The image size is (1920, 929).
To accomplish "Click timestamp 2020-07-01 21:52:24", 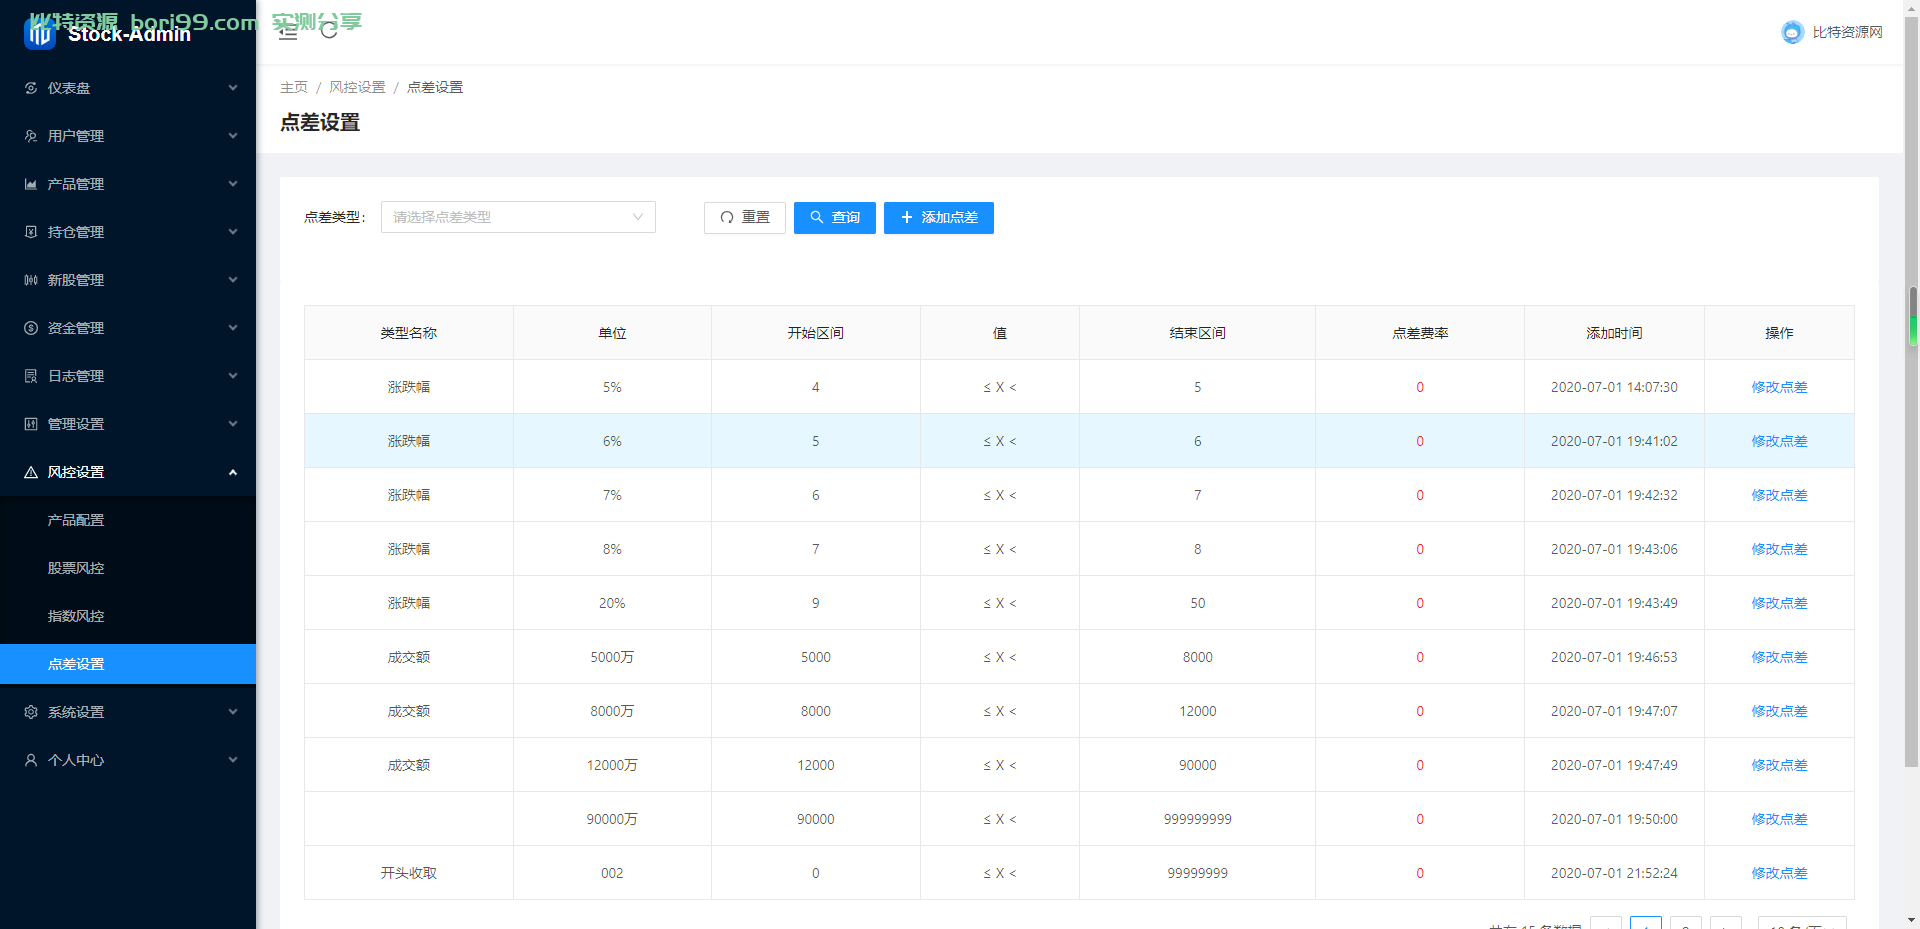I will click(1614, 873).
